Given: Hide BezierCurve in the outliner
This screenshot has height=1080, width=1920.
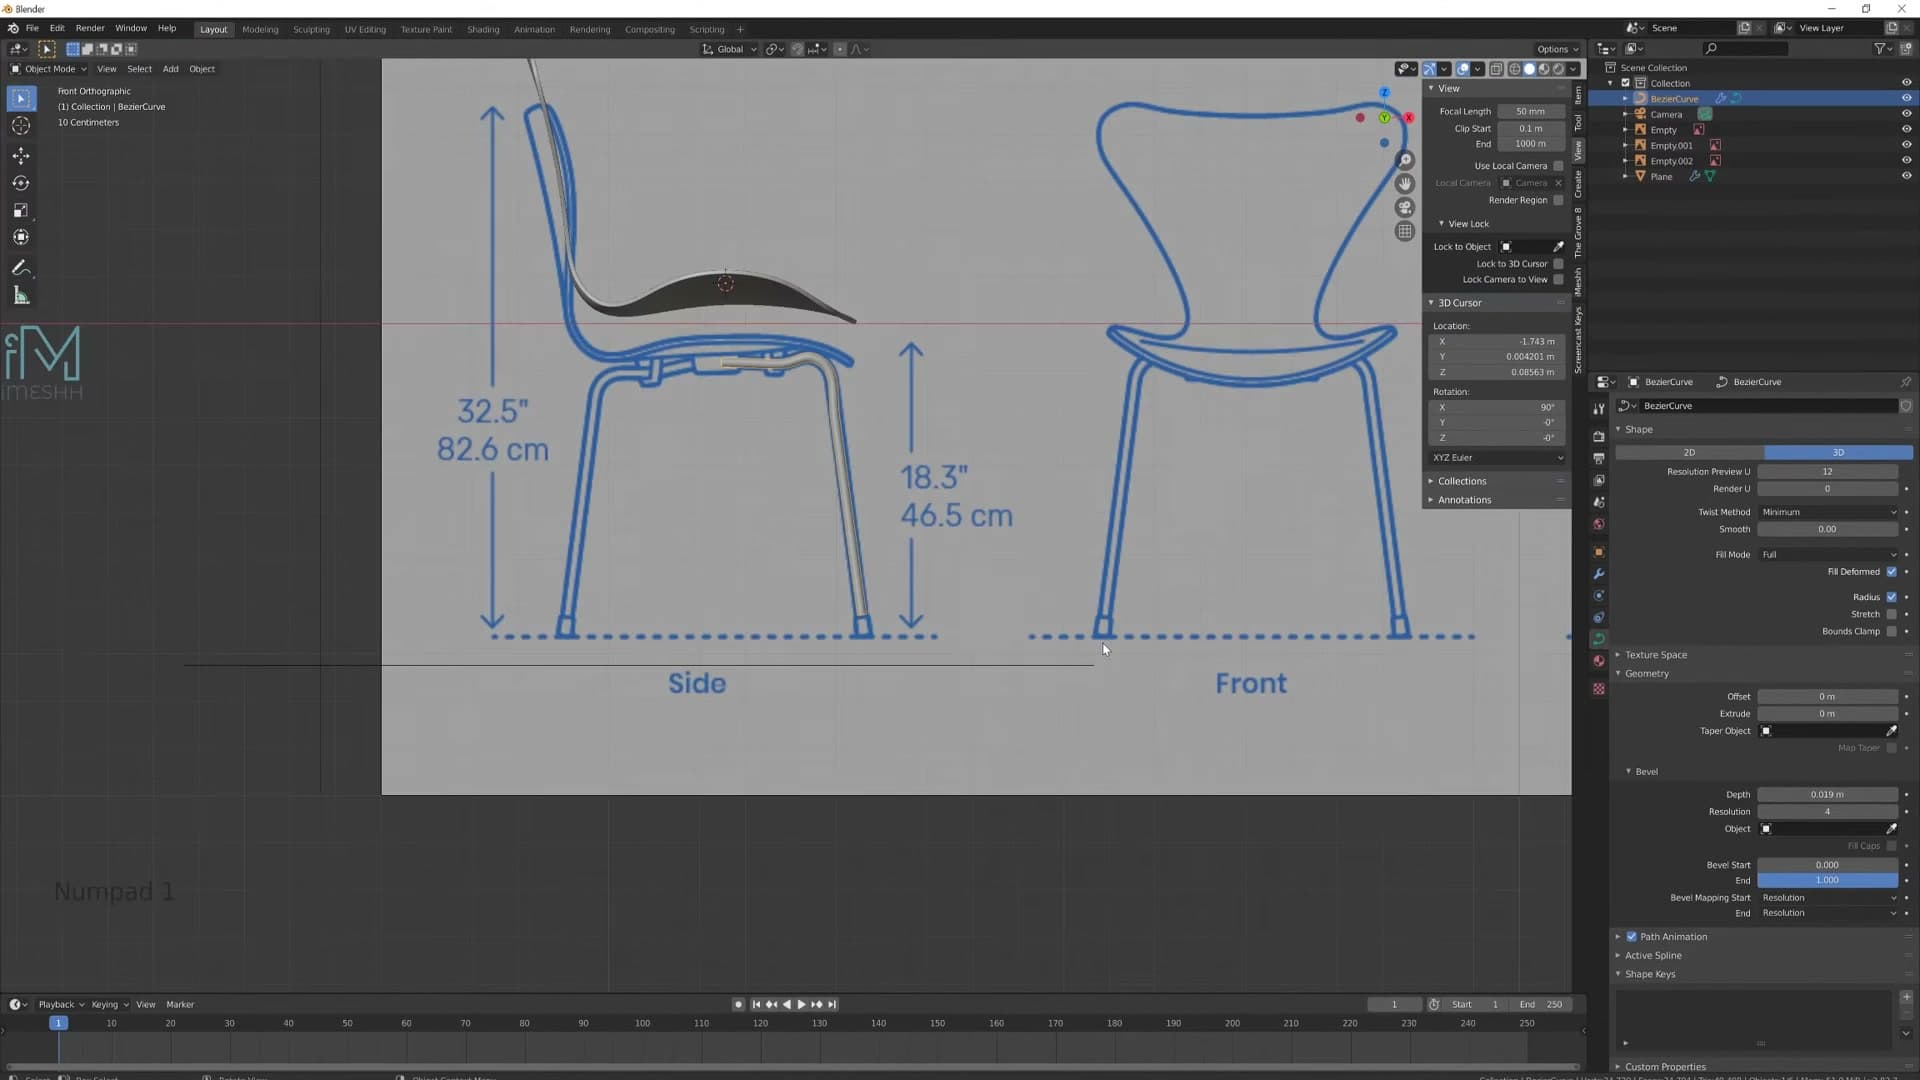Looking at the screenshot, I should (1906, 99).
